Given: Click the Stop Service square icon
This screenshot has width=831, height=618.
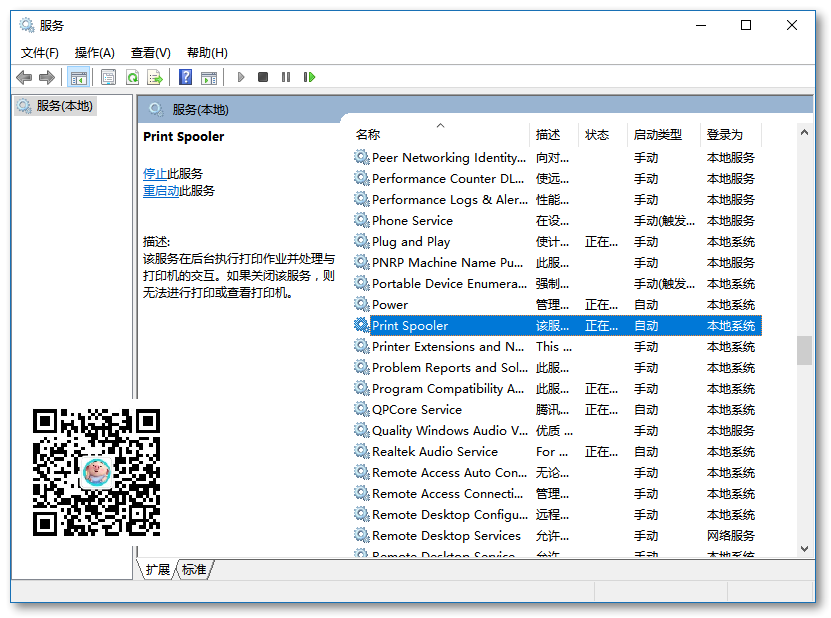Looking at the screenshot, I should (x=263, y=77).
